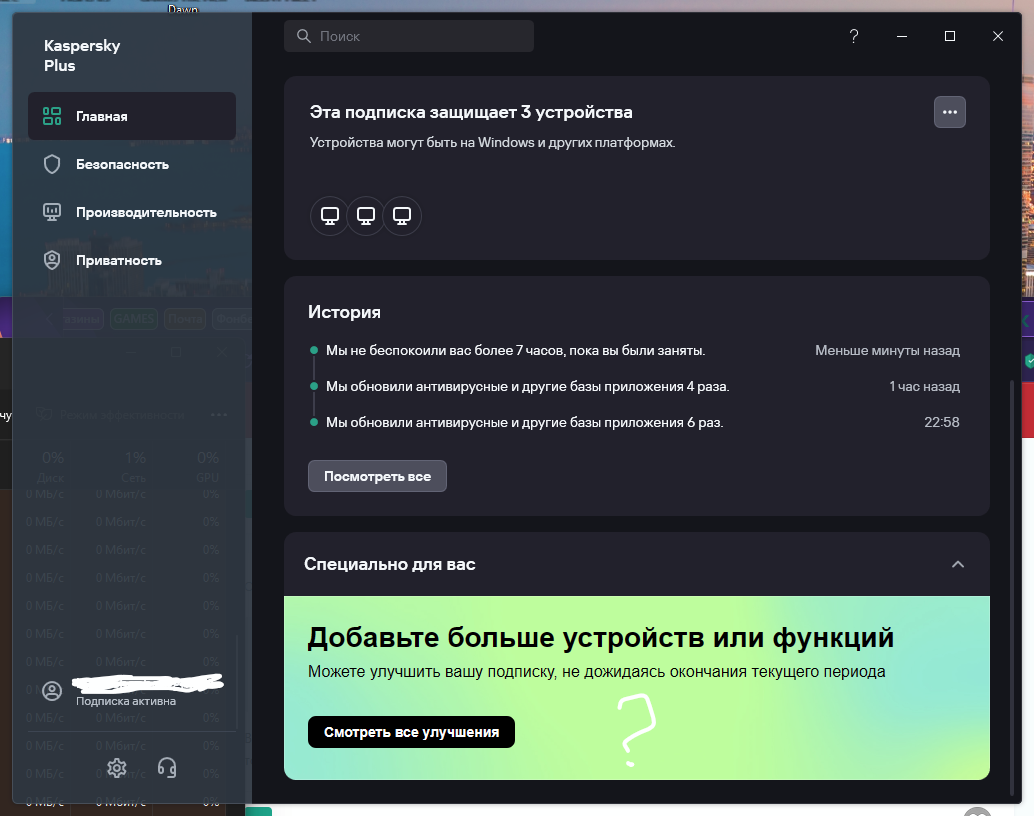Click the Эта подписка защищает 3 устройства heading
Image resolution: width=1034 pixels, height=816 pixels.
click(x=471, y=112)
